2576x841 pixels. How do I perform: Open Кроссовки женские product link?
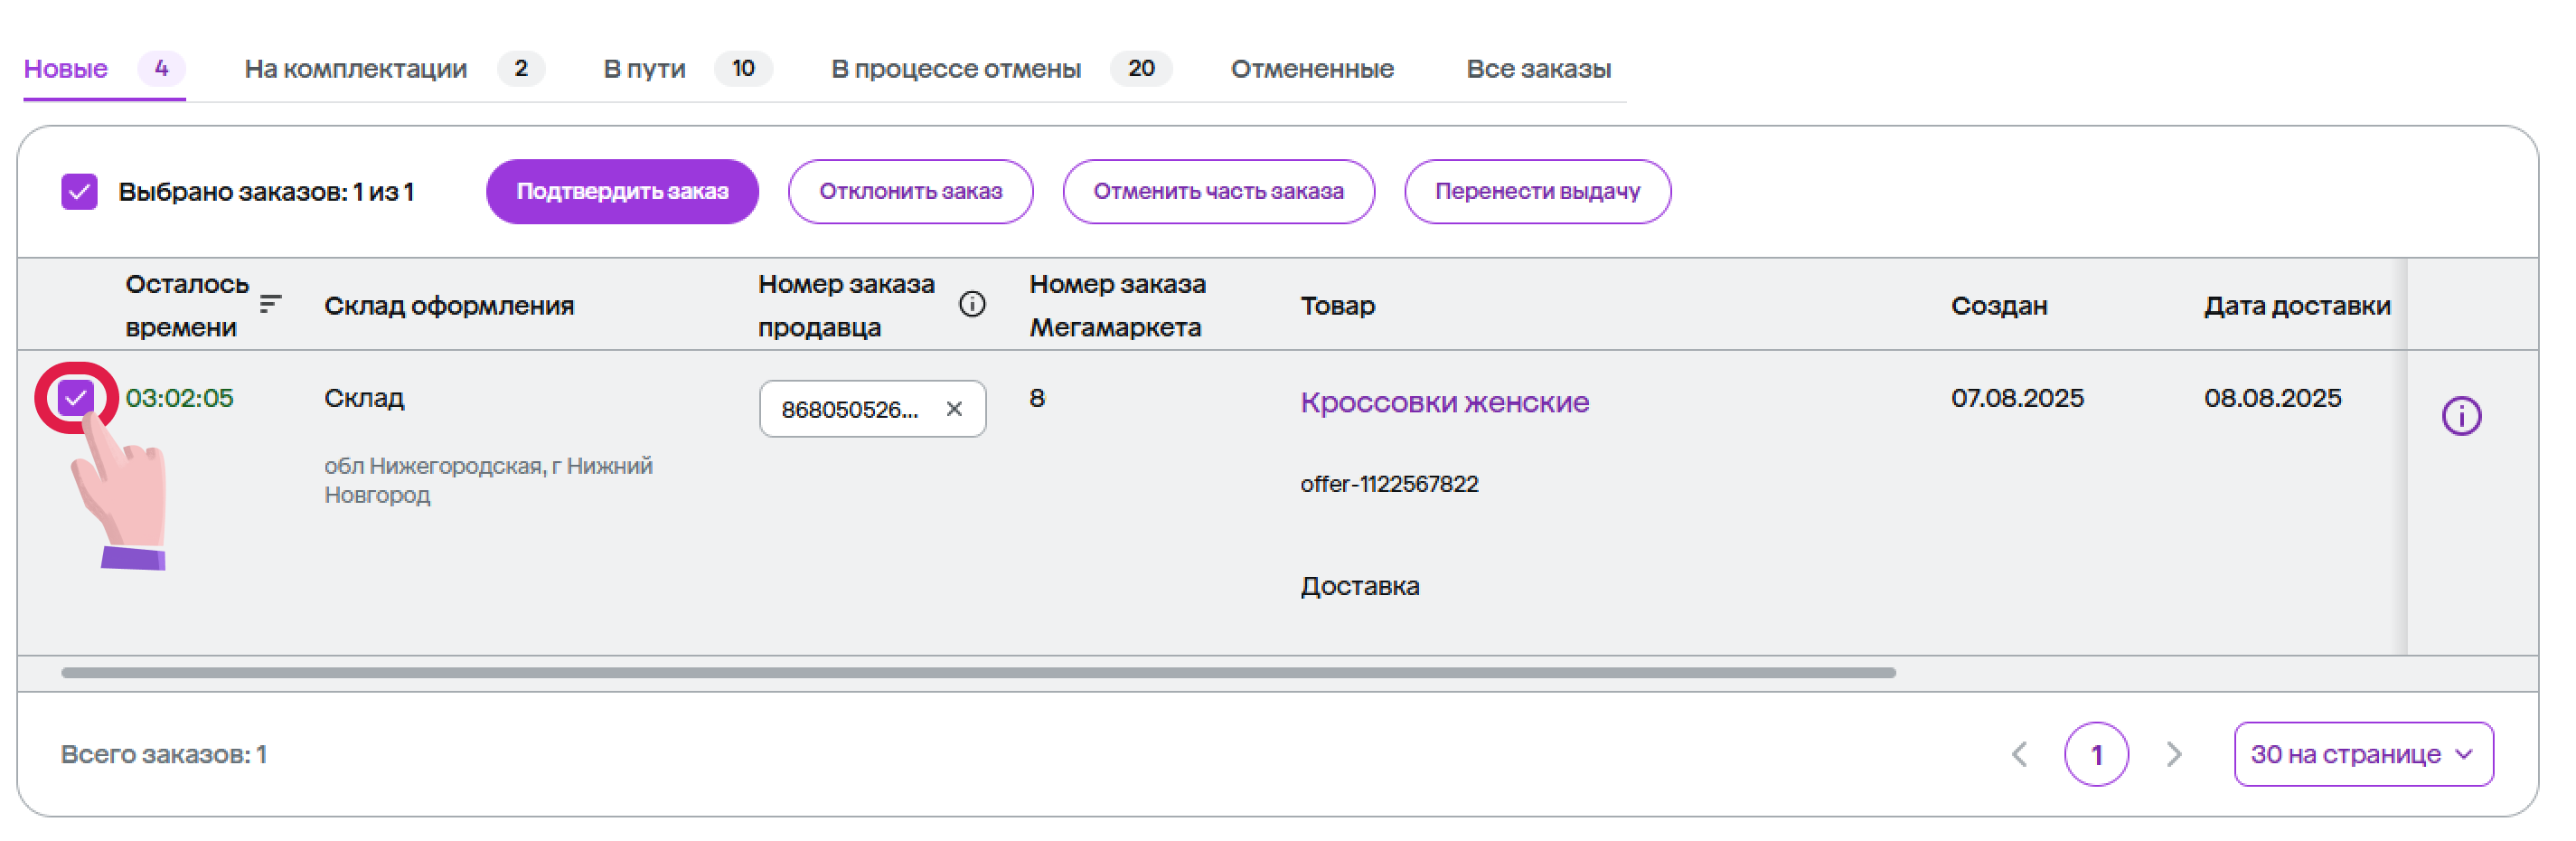(x=1443, y=402)
